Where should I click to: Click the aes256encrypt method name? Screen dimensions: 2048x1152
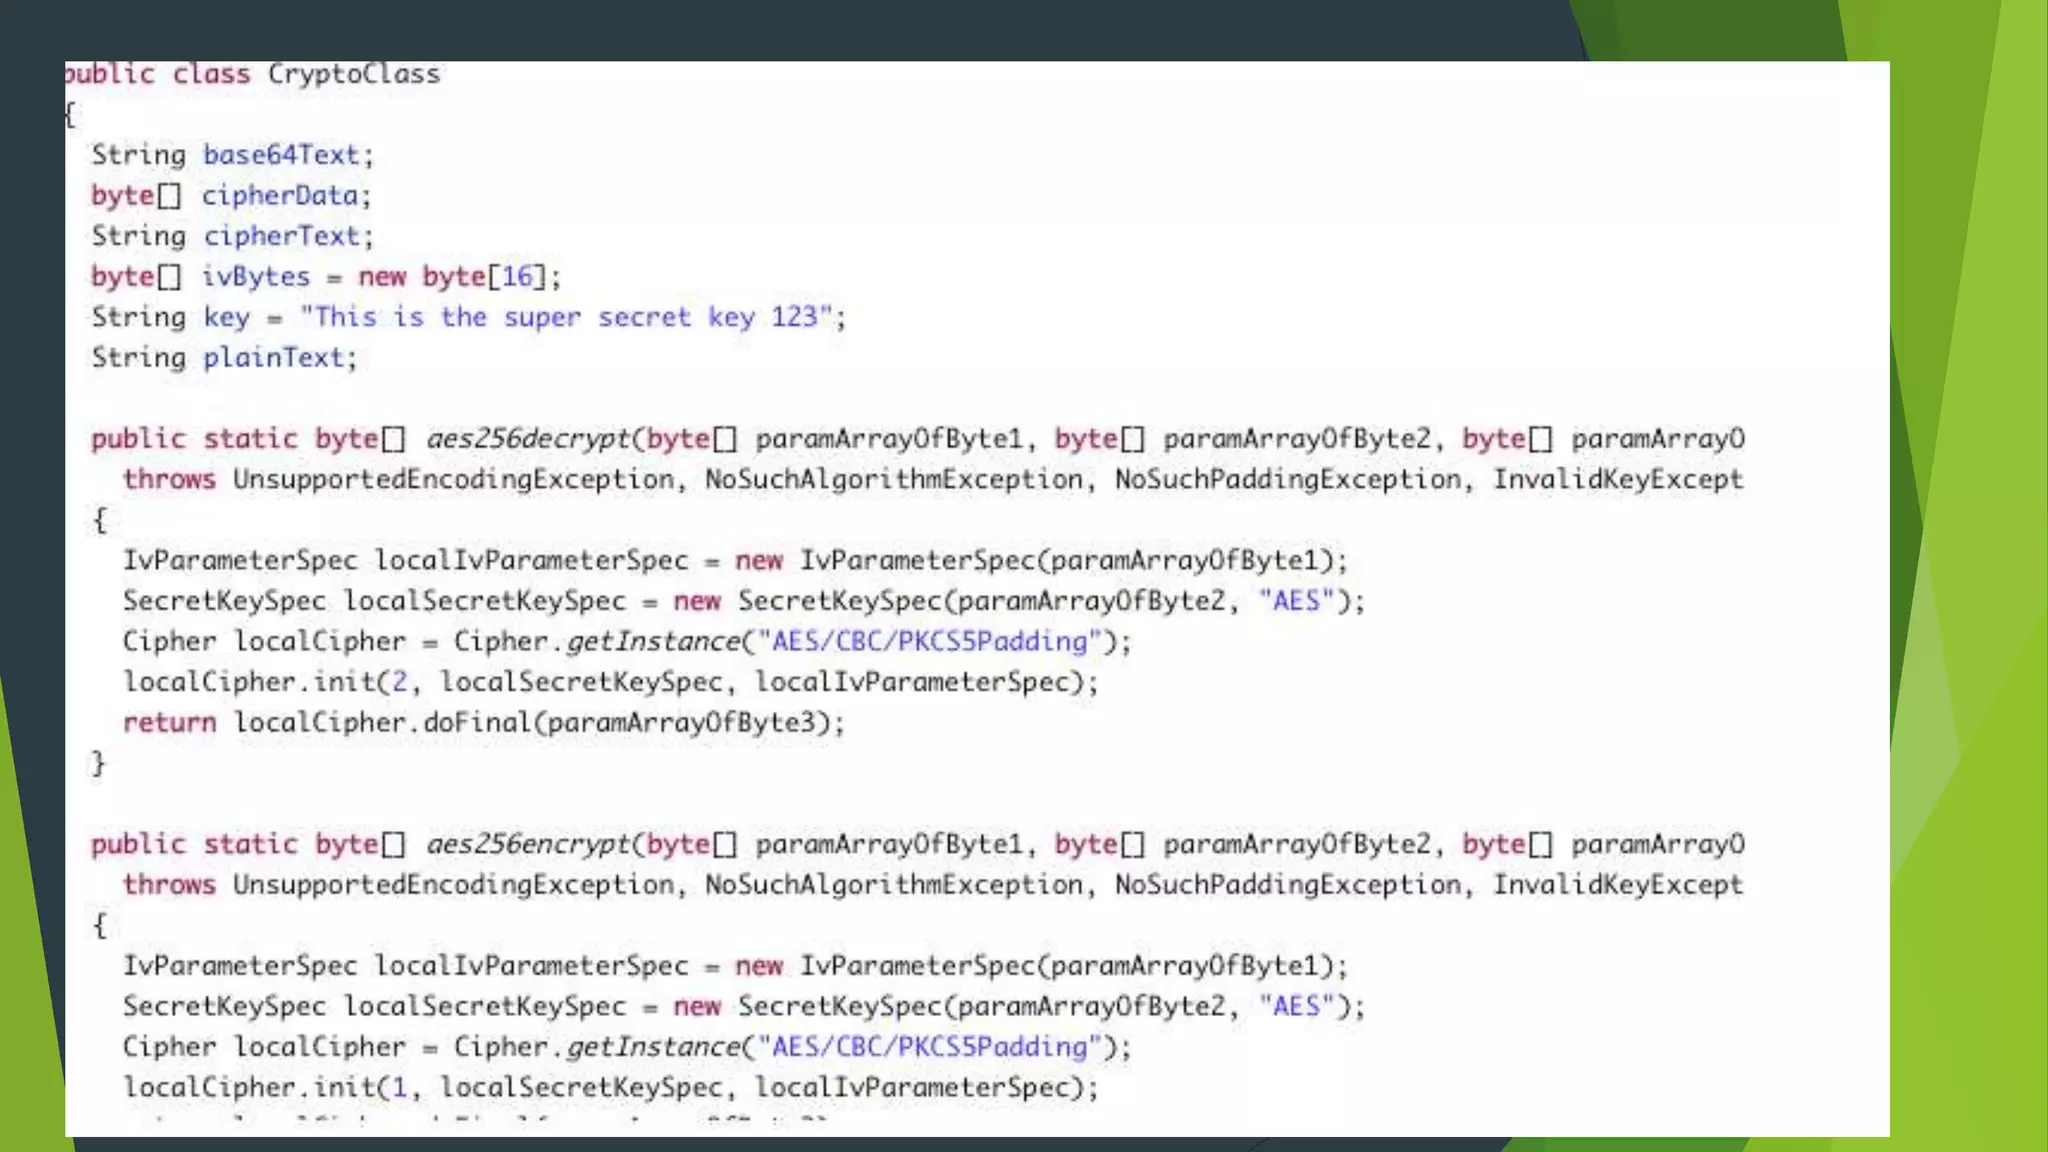pyautogui.click(x=527, y=845)
